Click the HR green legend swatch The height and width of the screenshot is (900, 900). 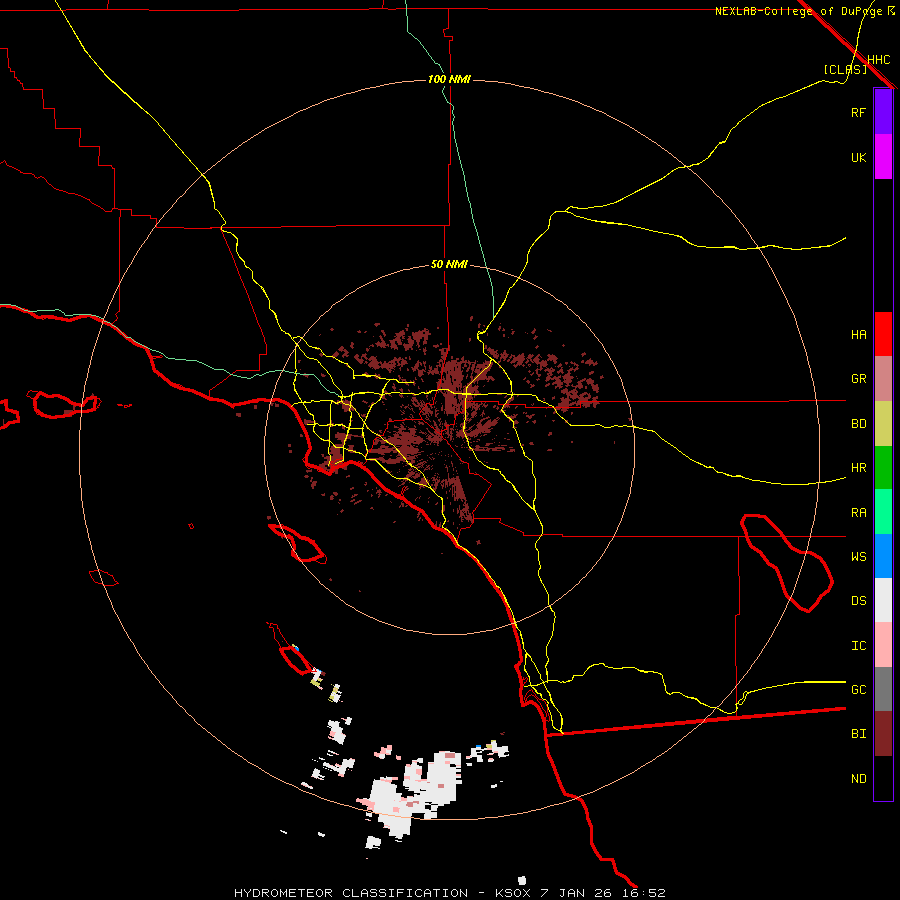pos(883,467)
